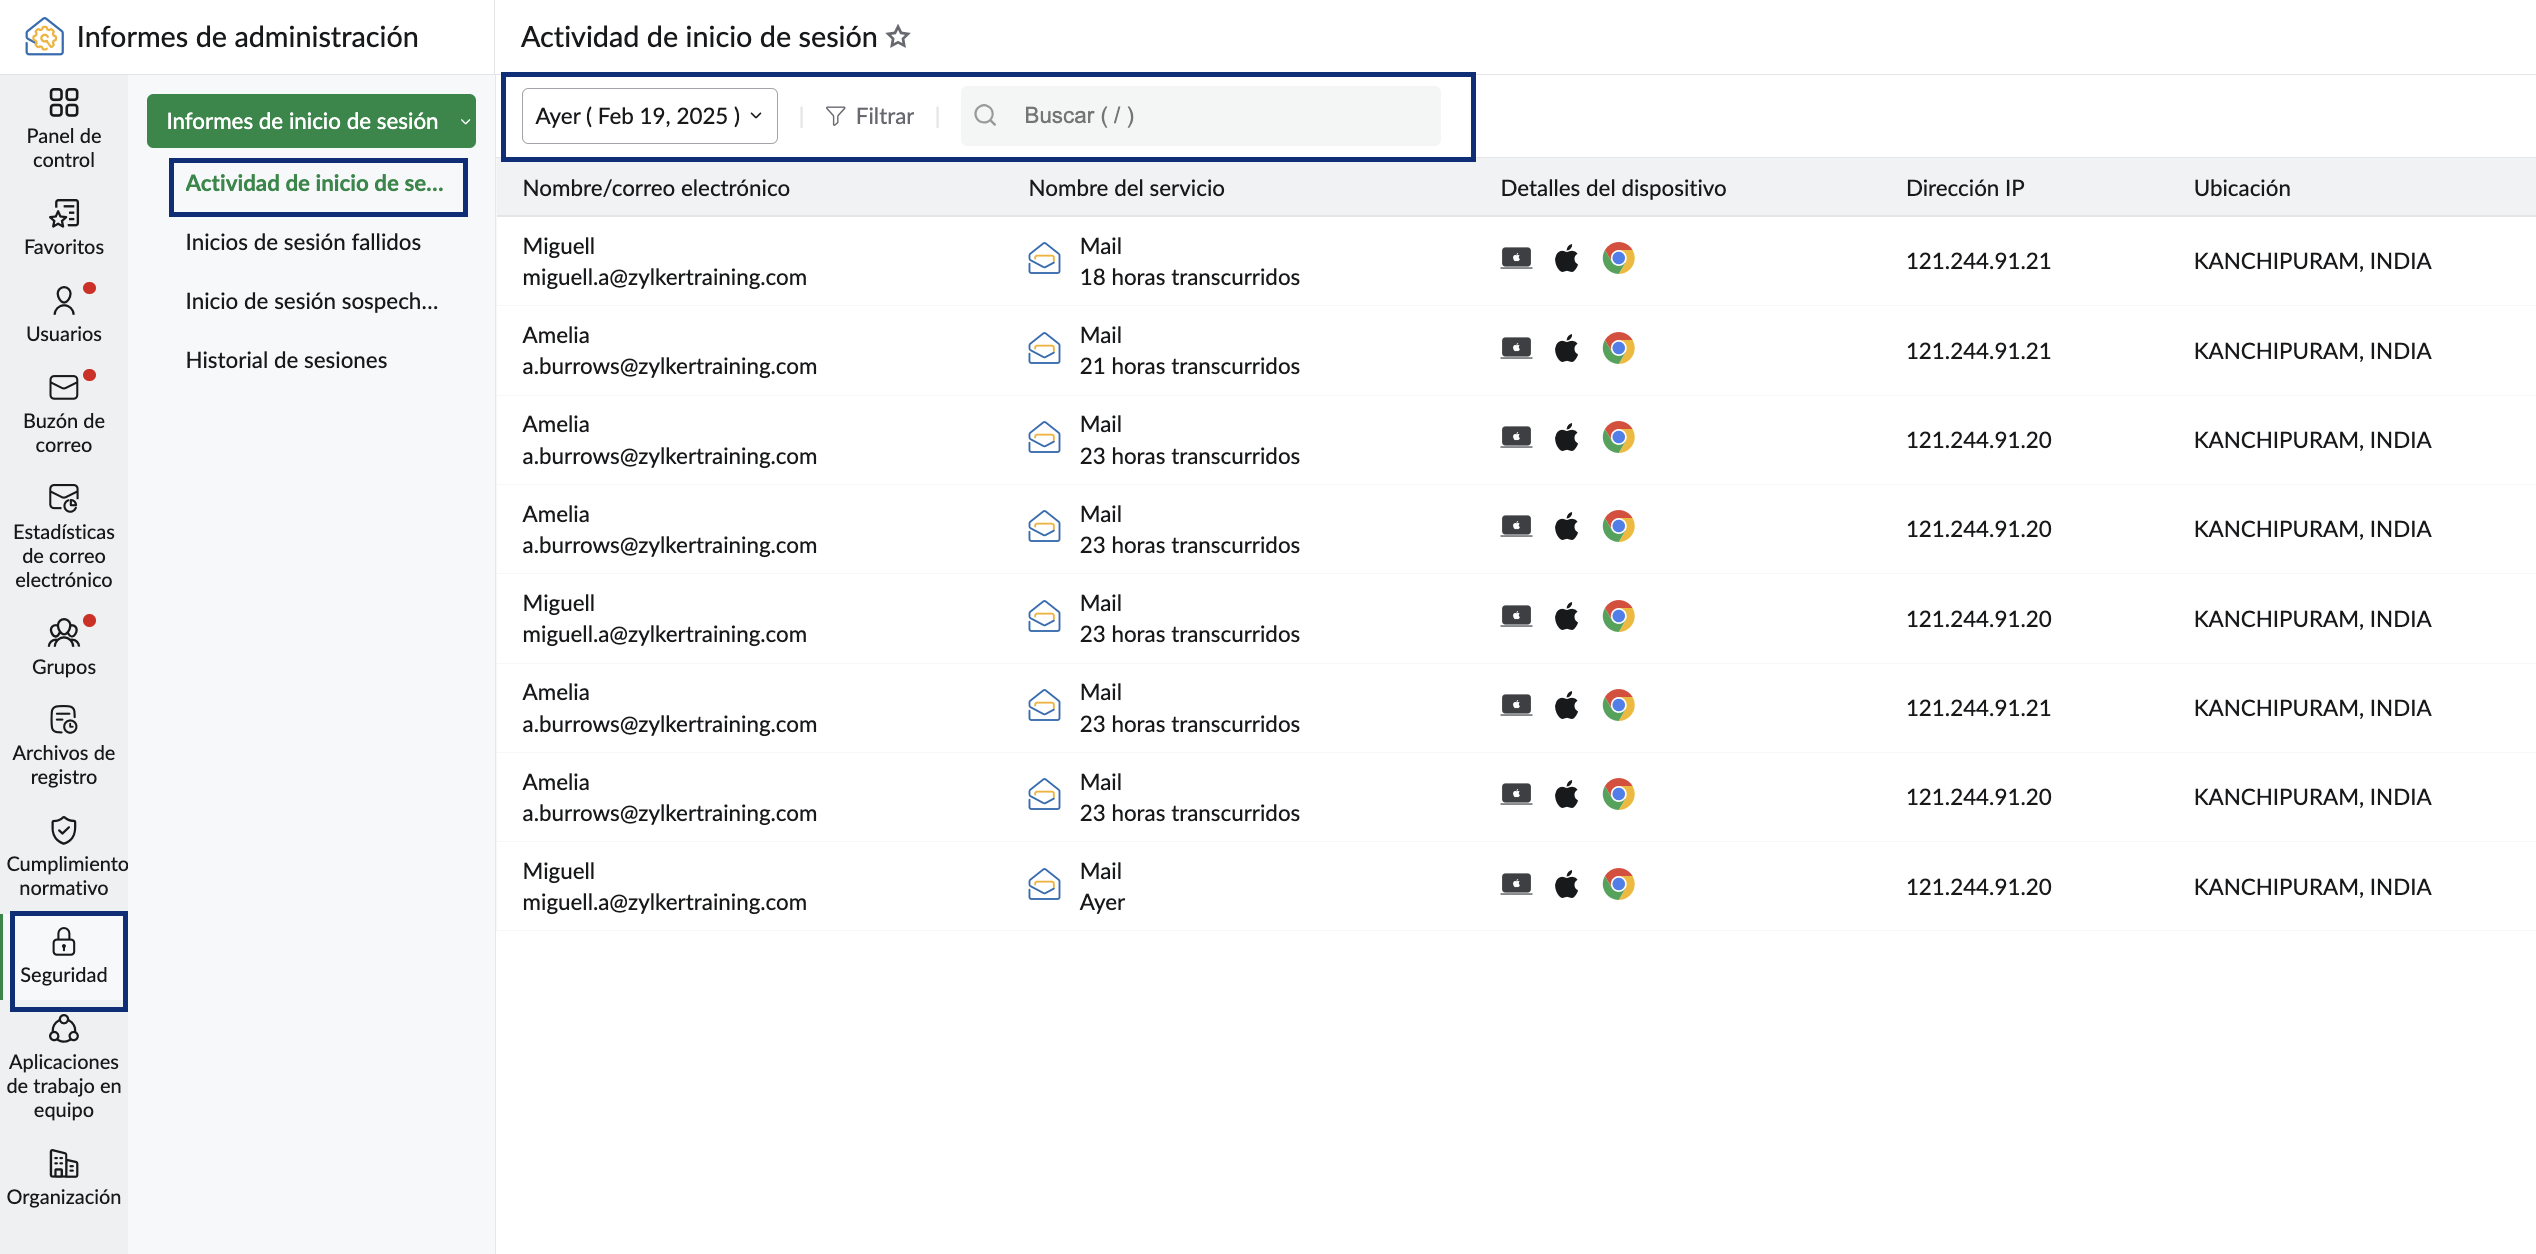Screen dimensions: 2536x1254
Task: Click '18 horas transcurridos' text
Action: (x=1189, y=277)
